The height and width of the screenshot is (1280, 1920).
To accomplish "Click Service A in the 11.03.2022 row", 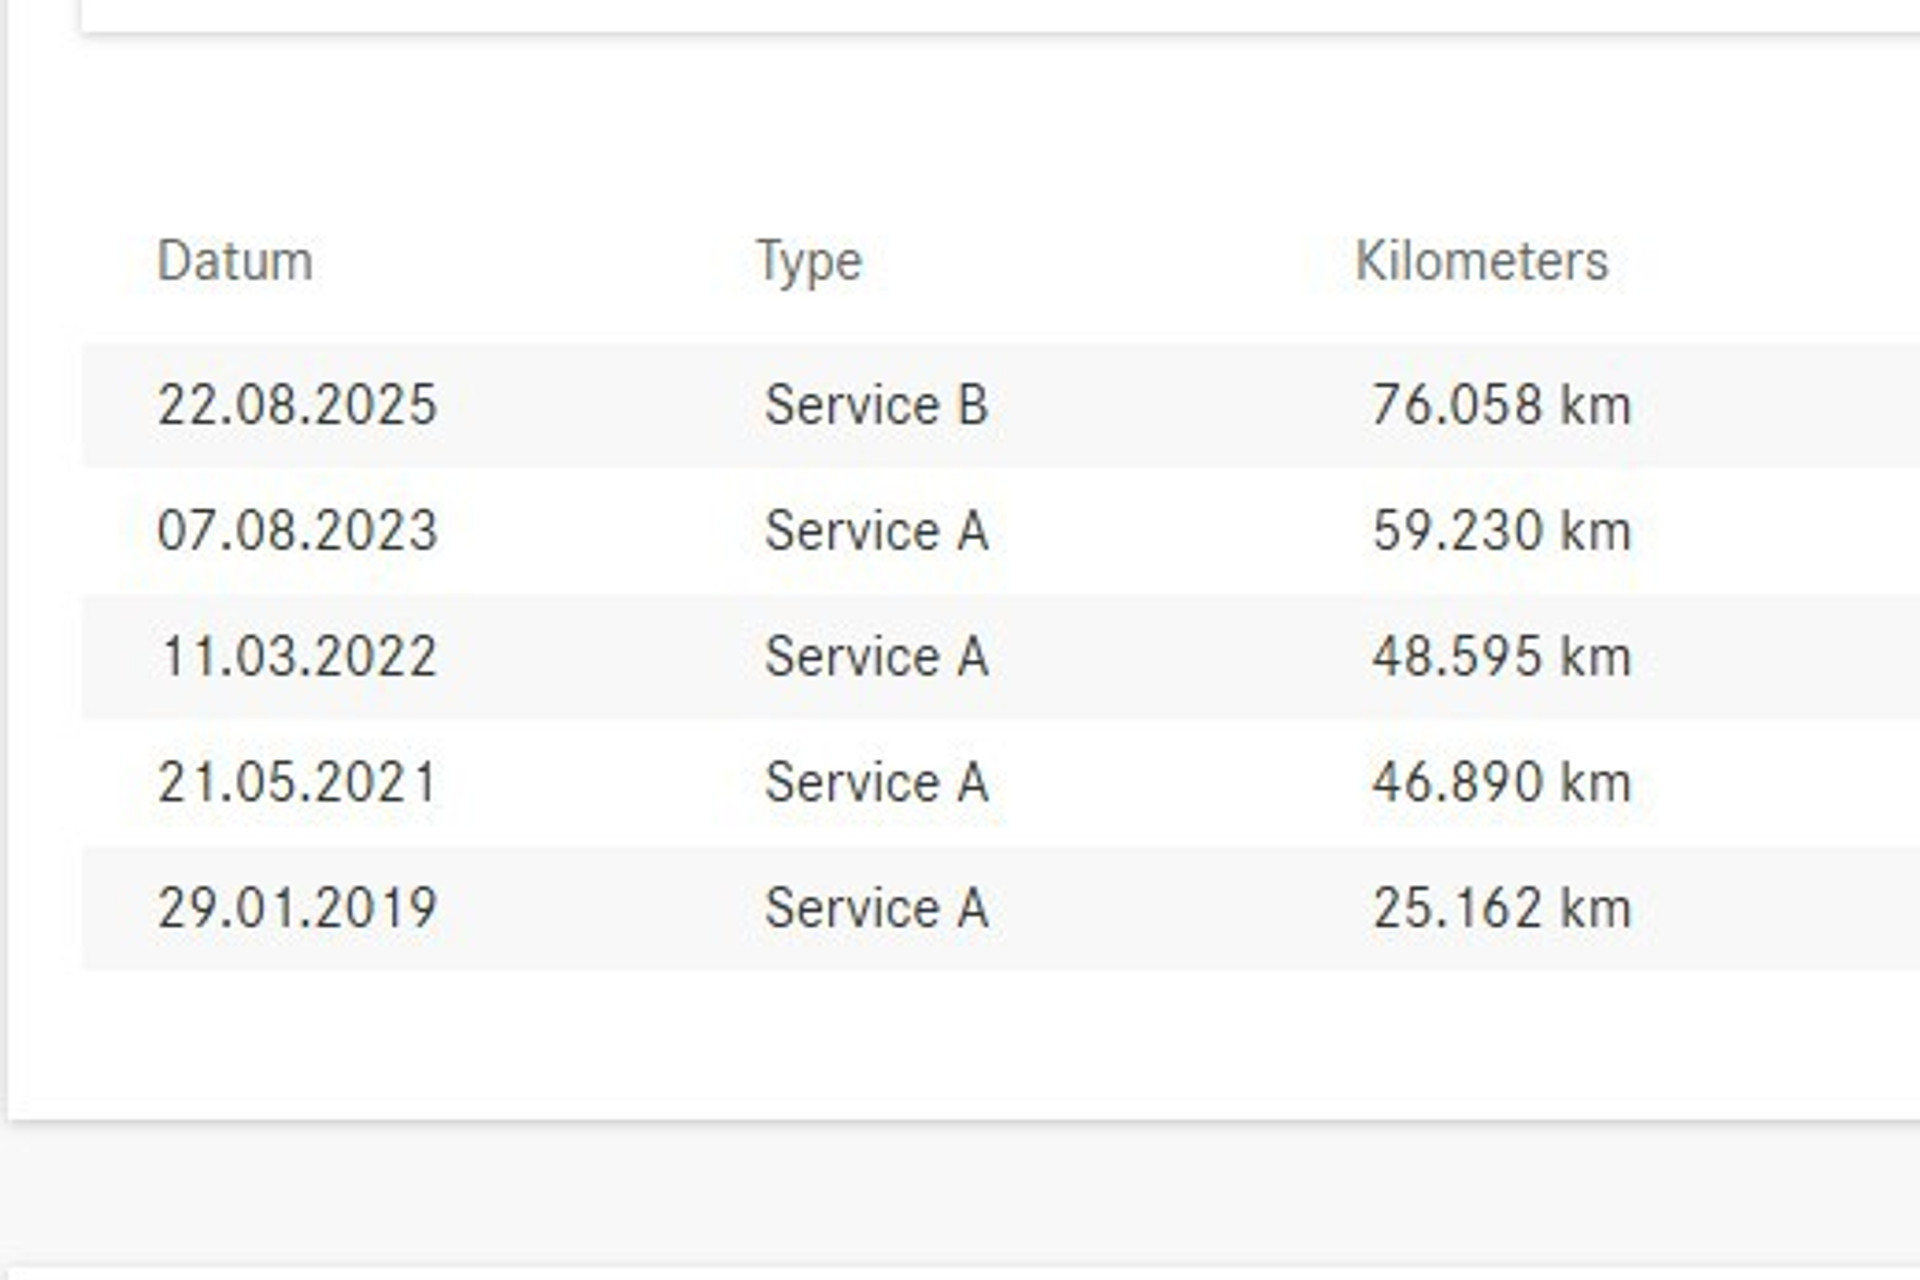I will [876, 656].
